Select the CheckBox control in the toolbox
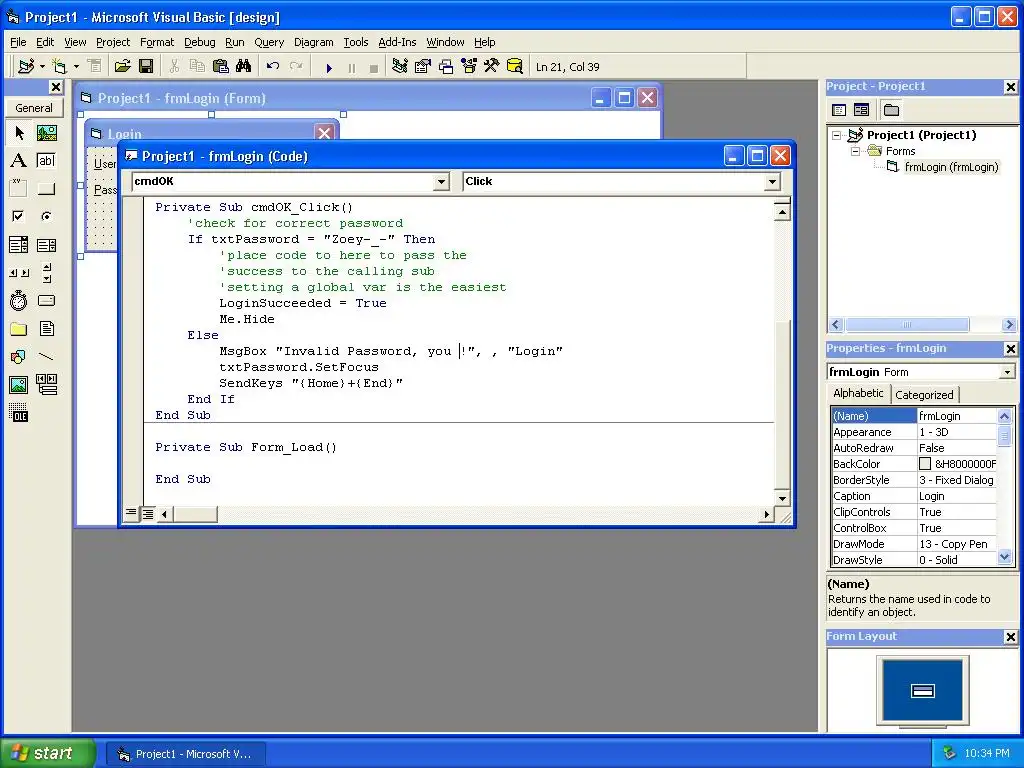This screenshot has width=1024, height=768. click(x=19, y=216)
